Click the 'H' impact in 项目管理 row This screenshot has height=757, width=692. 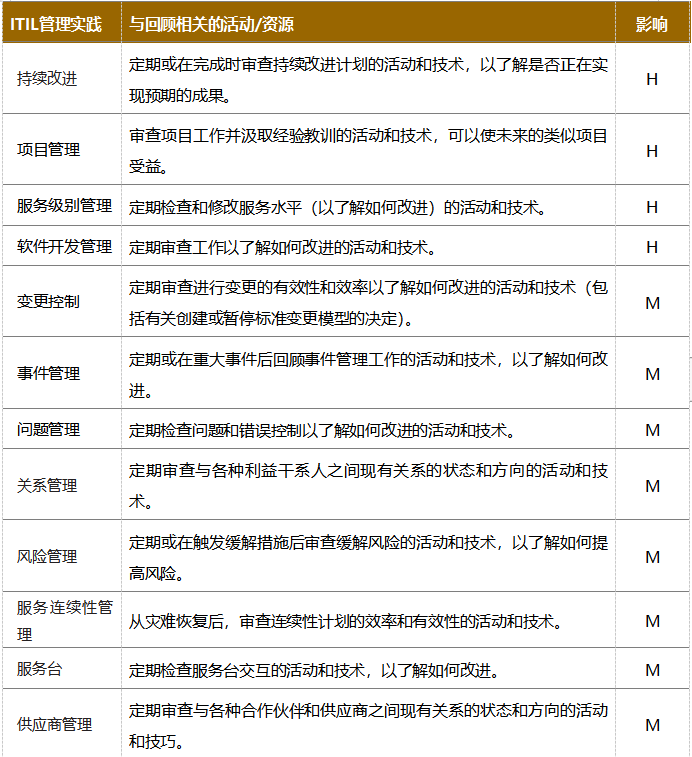(652, 151)
